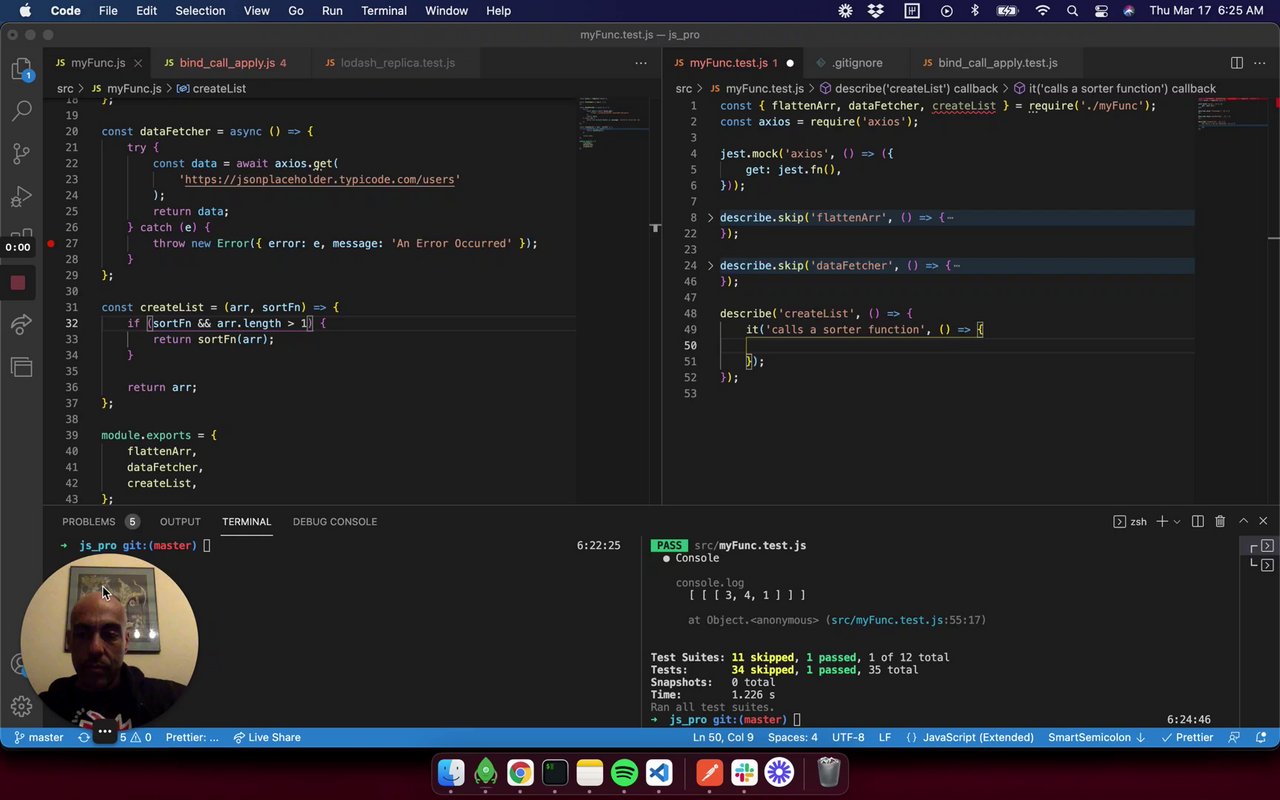Open the Explorer view in activity bar

tap(21, 69)
